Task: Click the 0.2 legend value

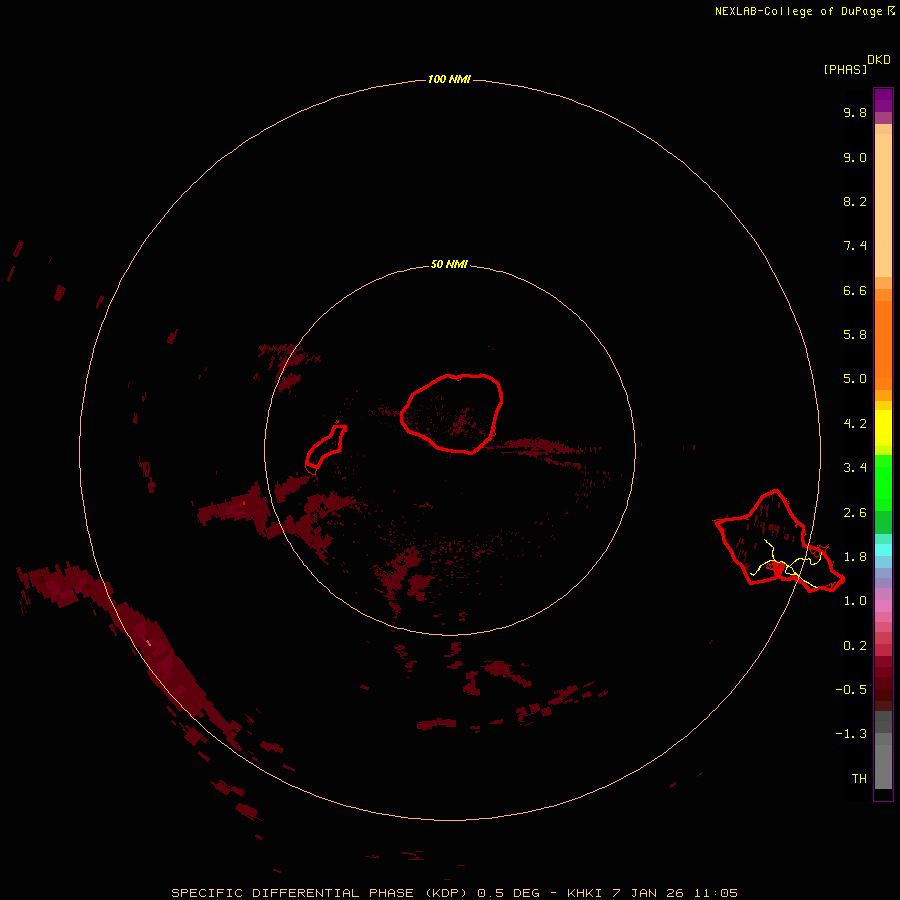Action: point(855,646)
